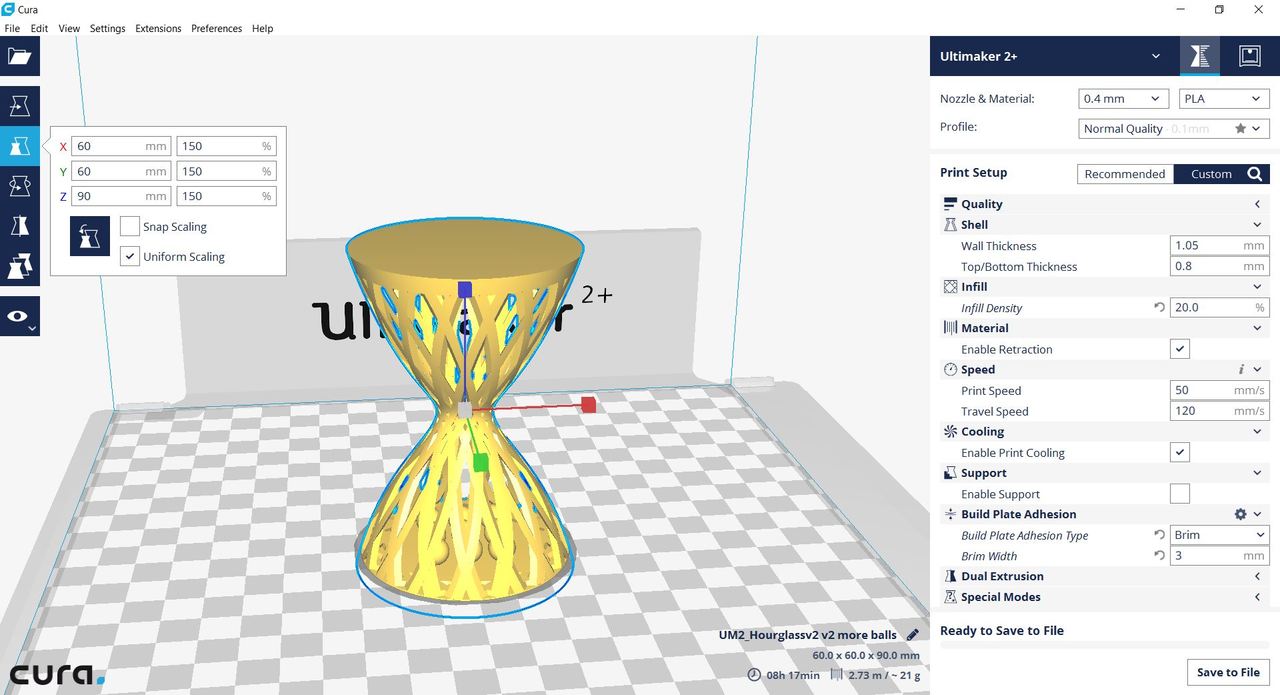Click the Reset scaling button
This screenshot has height=695, width=1280.
pyautogui.click(x=89, y=236)
